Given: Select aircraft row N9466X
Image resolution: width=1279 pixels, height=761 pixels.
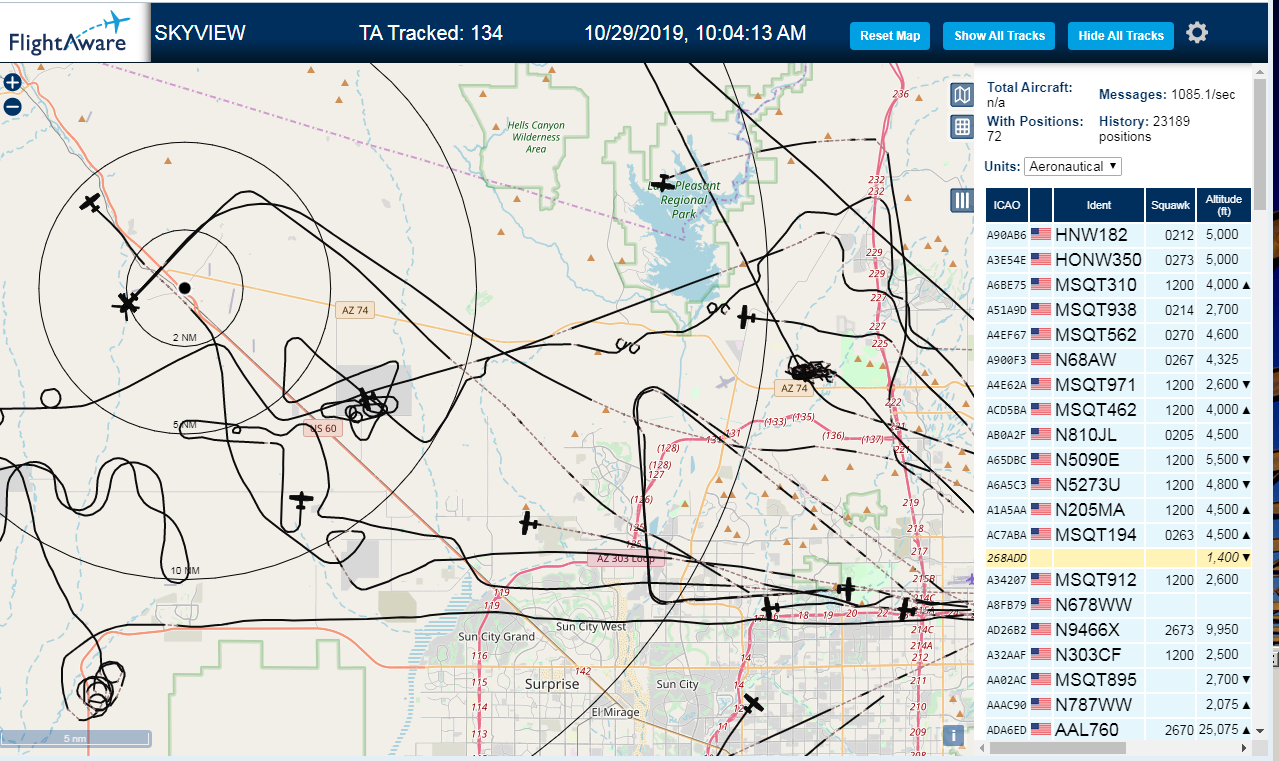Looking at the screenshot, I should tap(1119, 630).
